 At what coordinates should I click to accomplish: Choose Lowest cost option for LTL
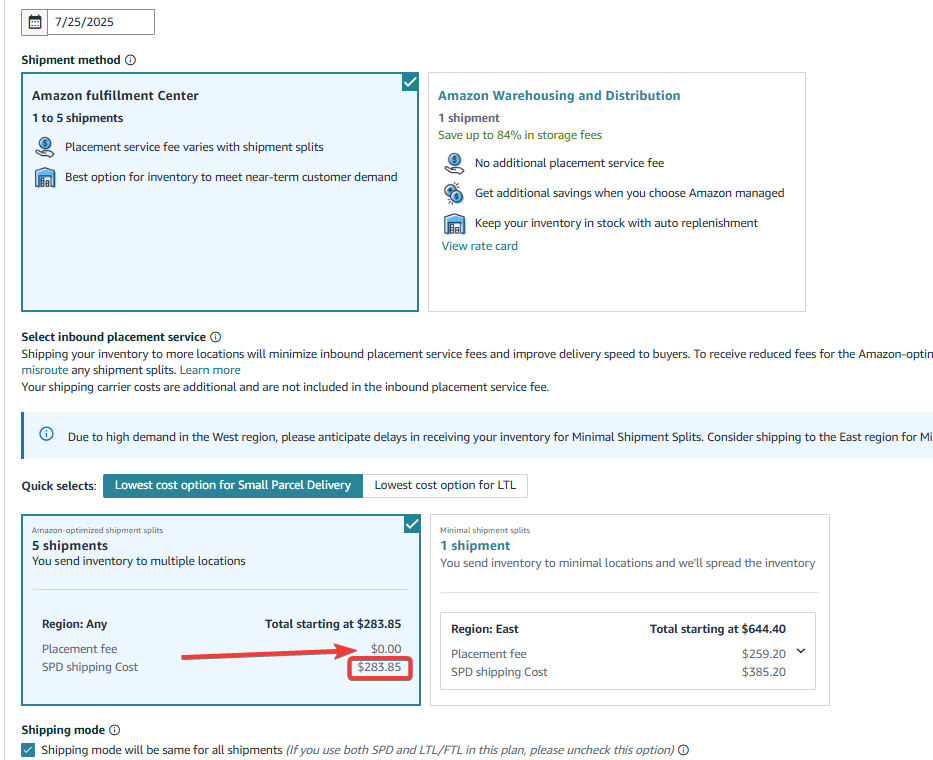(x=445, y=486)
